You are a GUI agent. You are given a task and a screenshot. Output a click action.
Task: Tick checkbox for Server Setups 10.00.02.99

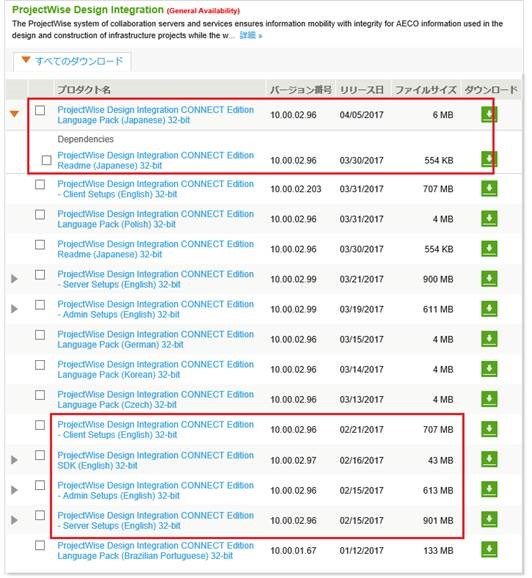[x=40, y=275]
